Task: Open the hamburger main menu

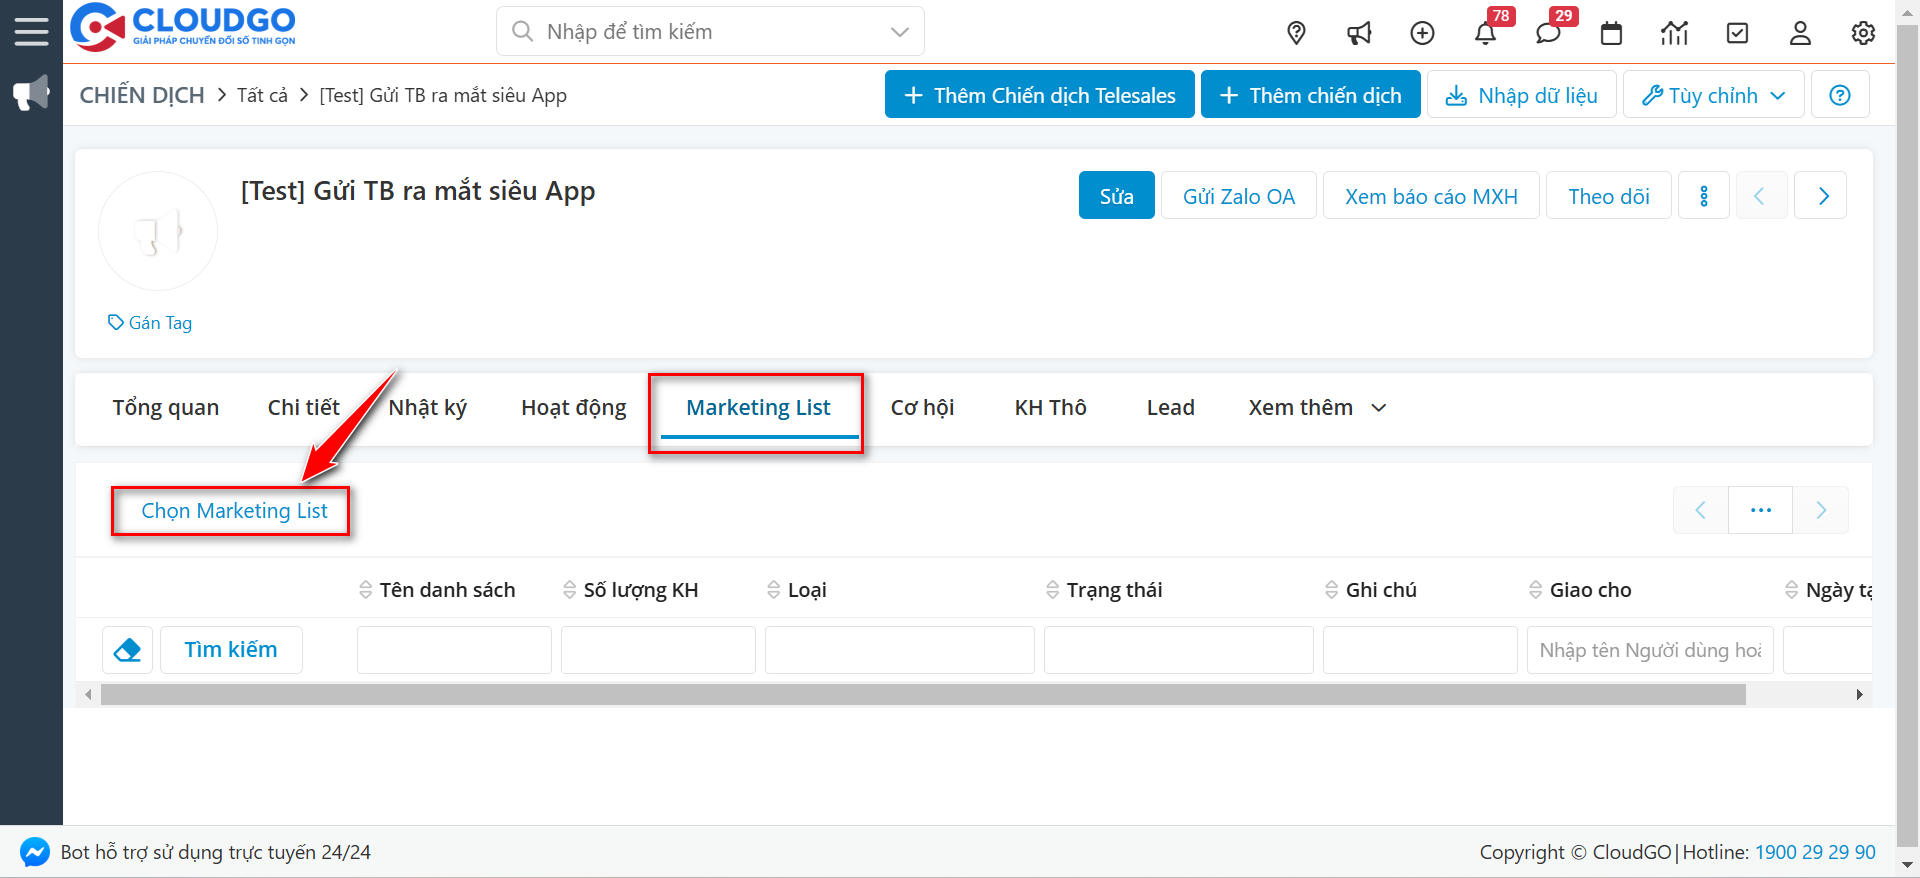Action: pos(31,31)
